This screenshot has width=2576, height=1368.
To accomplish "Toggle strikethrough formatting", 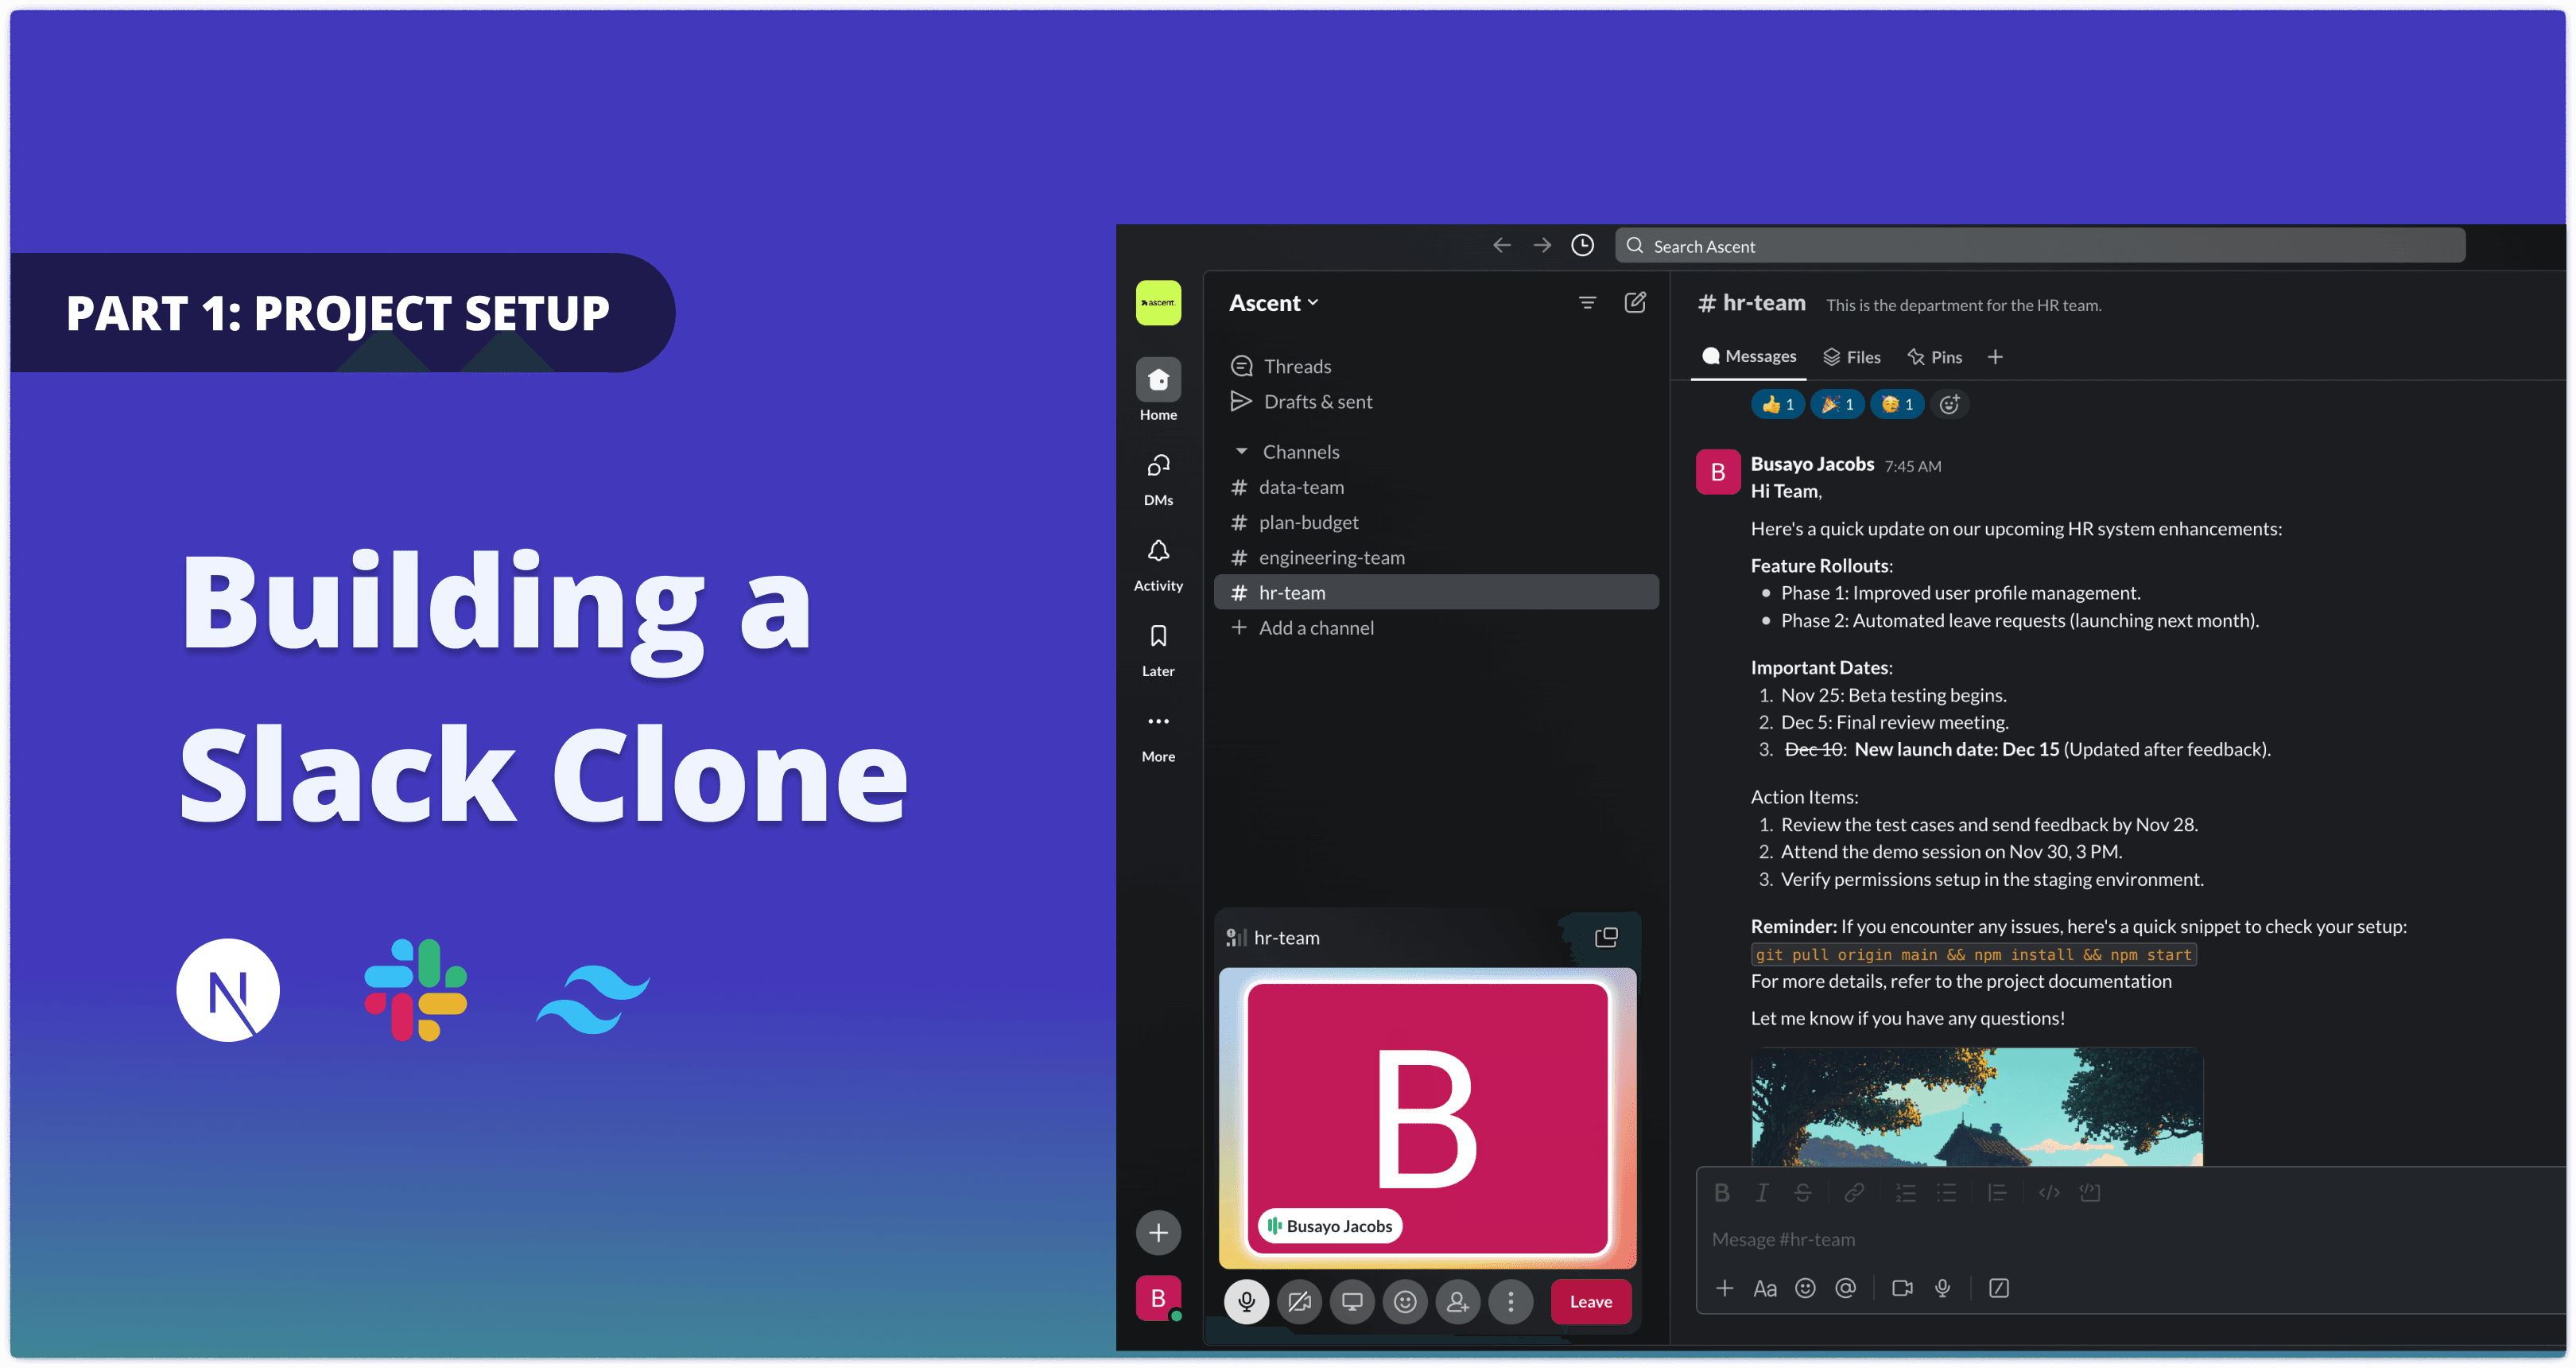I will click(x=1802, y=1192).
